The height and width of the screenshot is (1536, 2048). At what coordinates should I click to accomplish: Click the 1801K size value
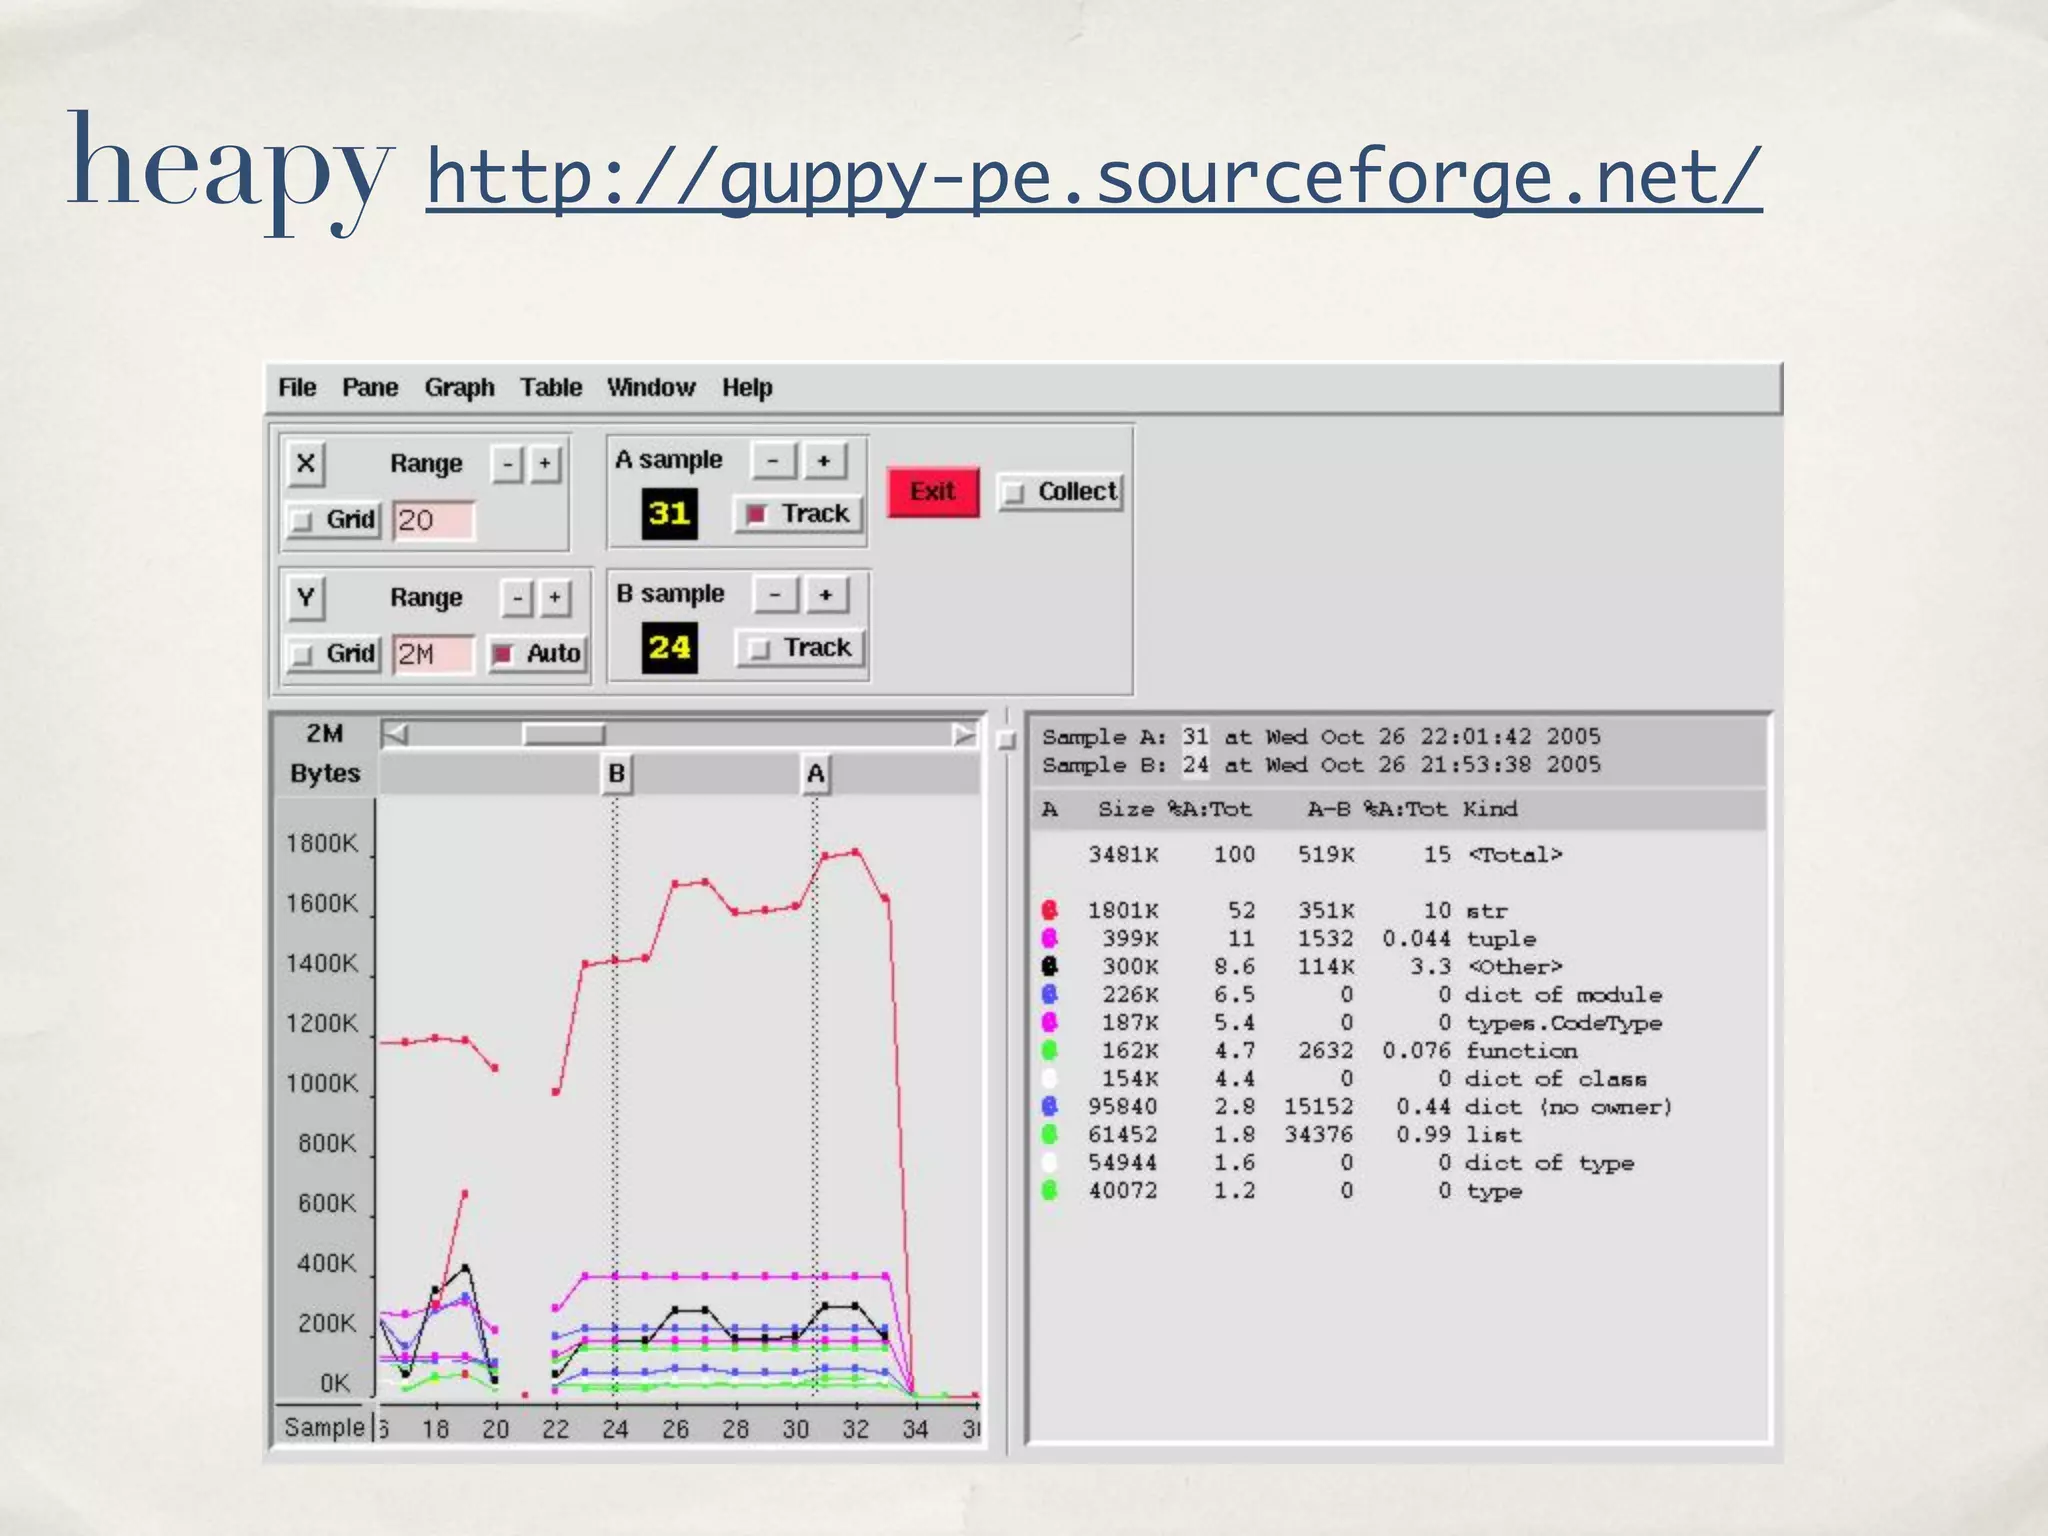pyautogui.click(x=1123, y=911)
